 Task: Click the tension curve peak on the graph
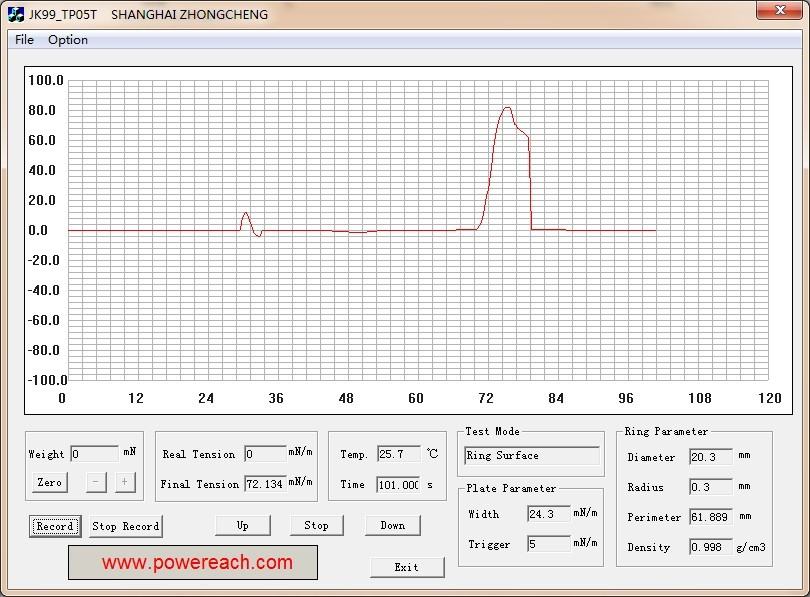click(x=508, y=107)
